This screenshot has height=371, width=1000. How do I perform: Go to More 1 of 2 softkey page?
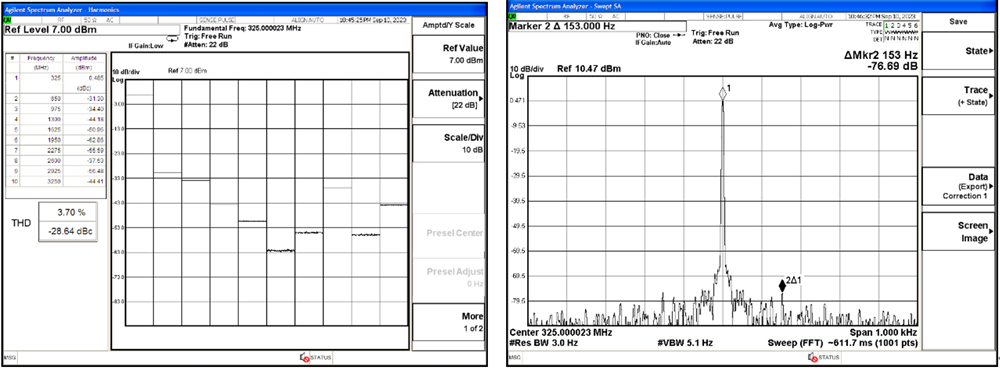(x=448, y=322)
